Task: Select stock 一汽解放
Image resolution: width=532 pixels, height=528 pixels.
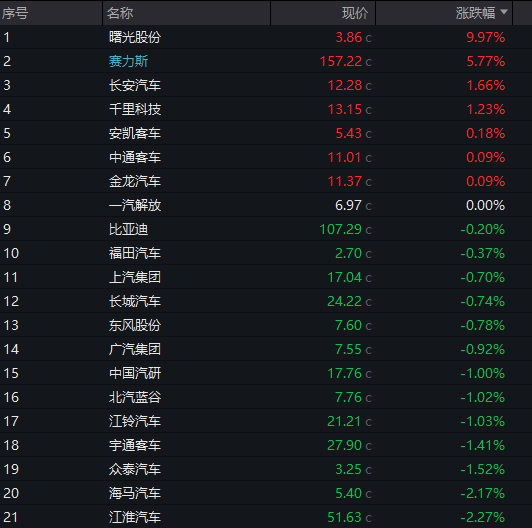Action: tap(135, 205)
